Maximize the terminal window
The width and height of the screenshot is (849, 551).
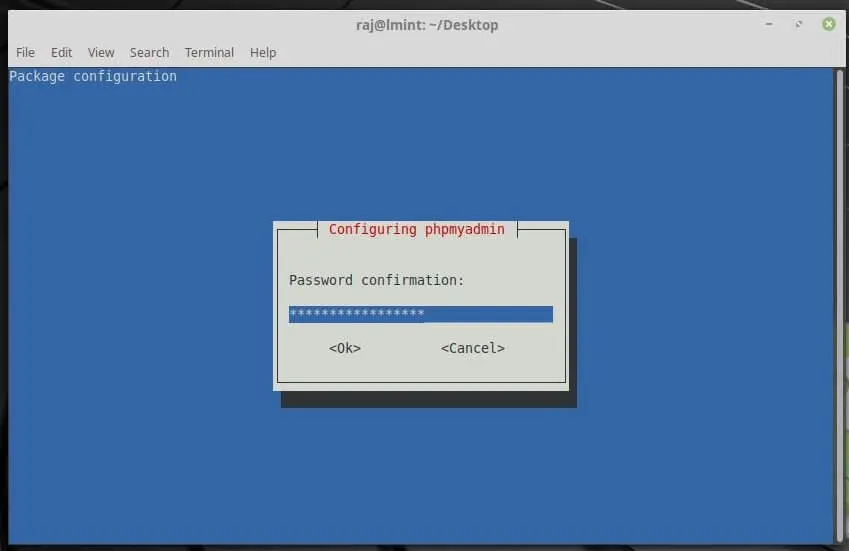point(799,24)
